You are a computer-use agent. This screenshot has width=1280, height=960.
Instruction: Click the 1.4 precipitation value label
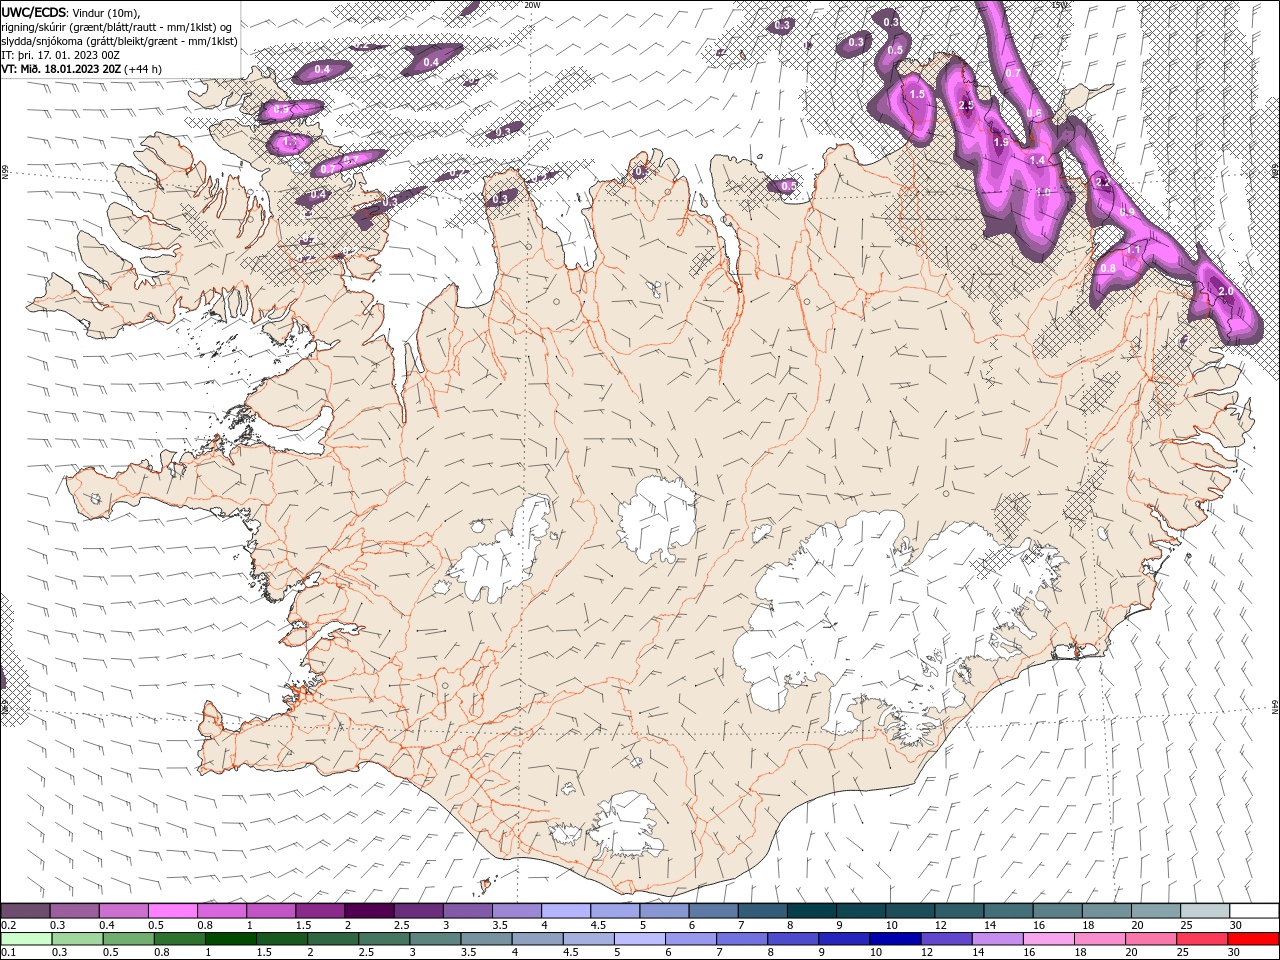(1037, 160)
